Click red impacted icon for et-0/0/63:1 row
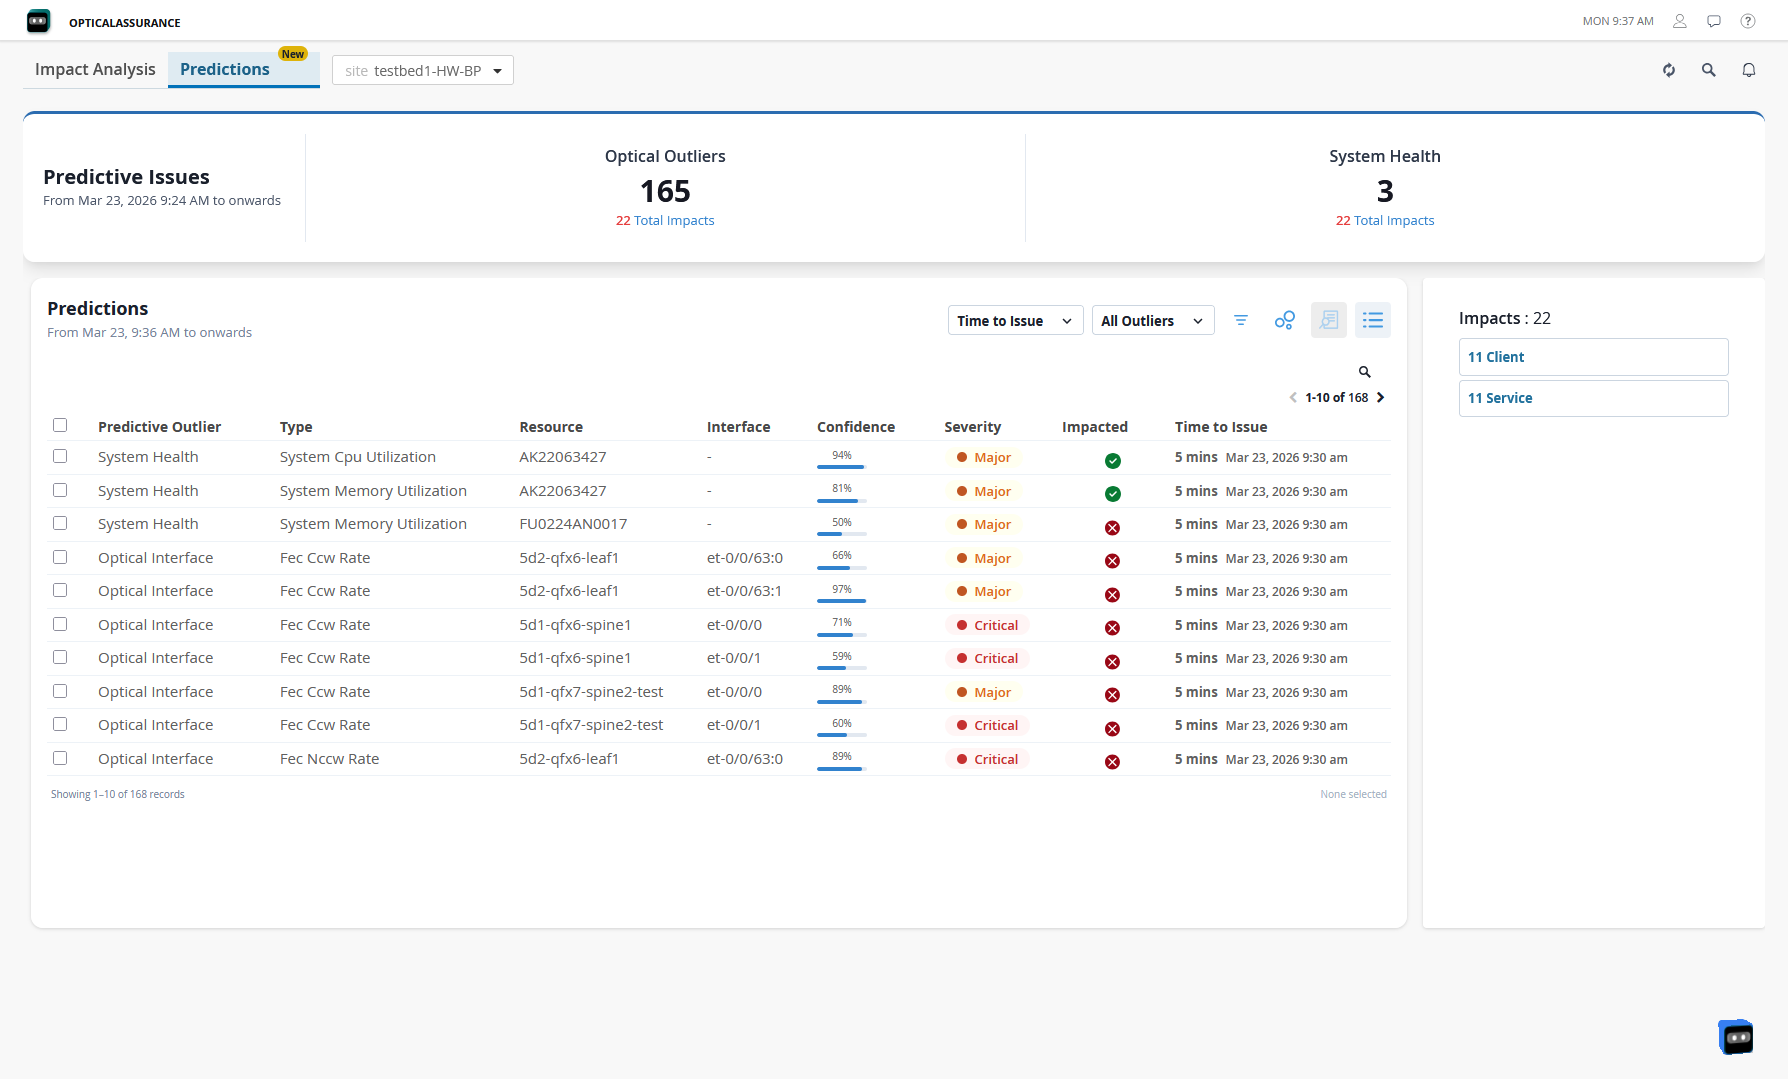This screenshot has height=1079, width=1788. click(x=1112, y=595)
